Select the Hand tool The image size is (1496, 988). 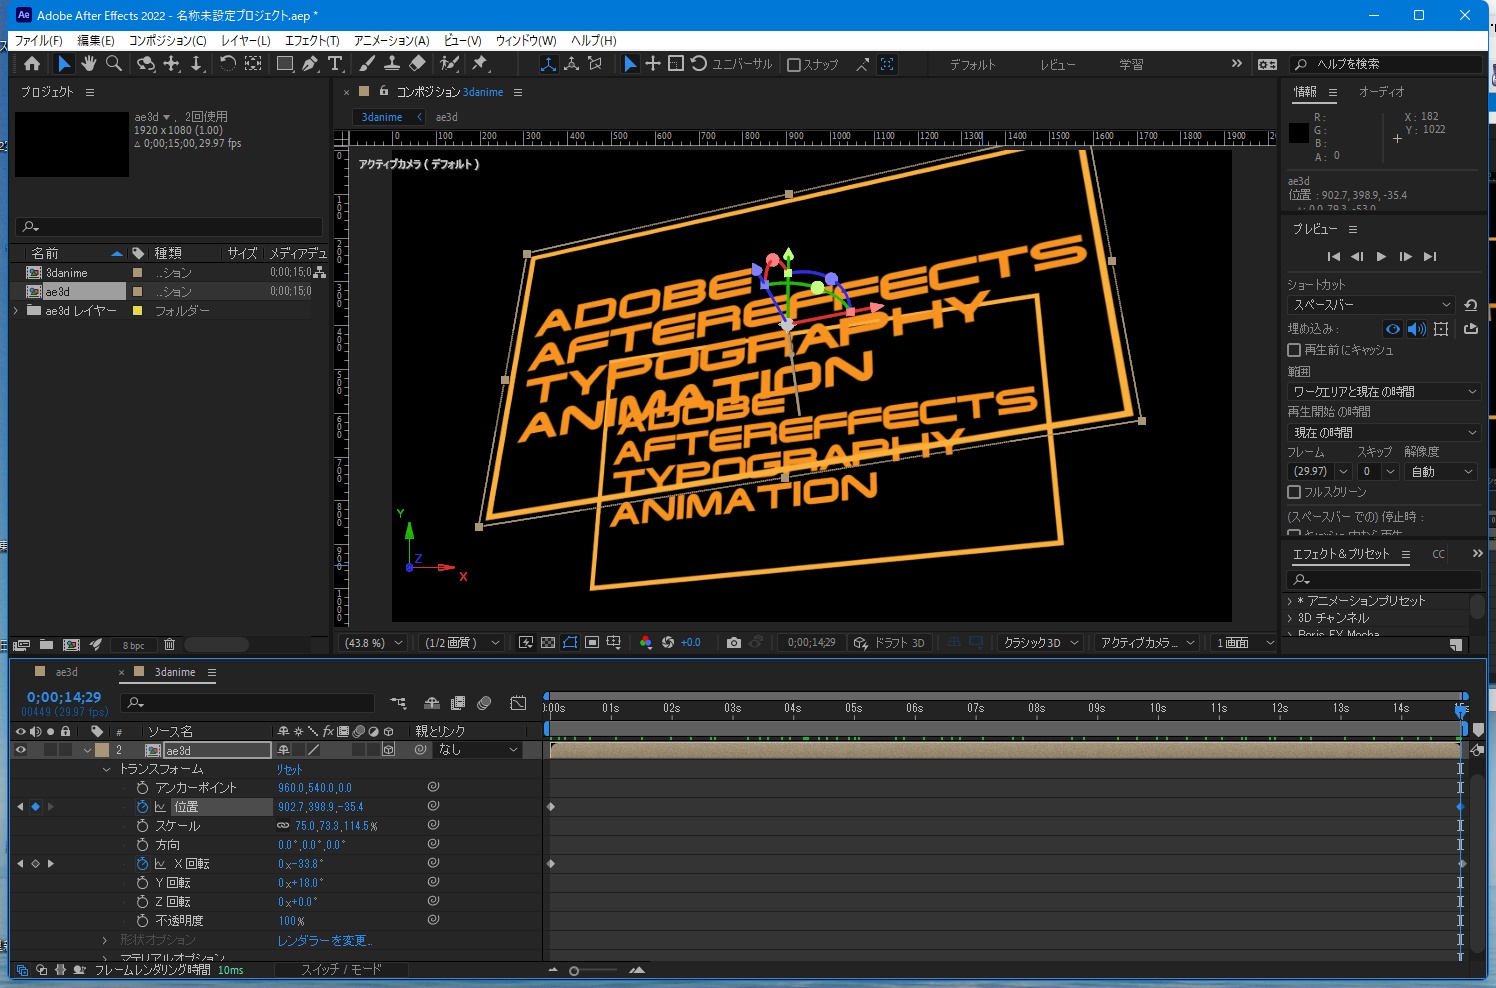pos(89,64)
